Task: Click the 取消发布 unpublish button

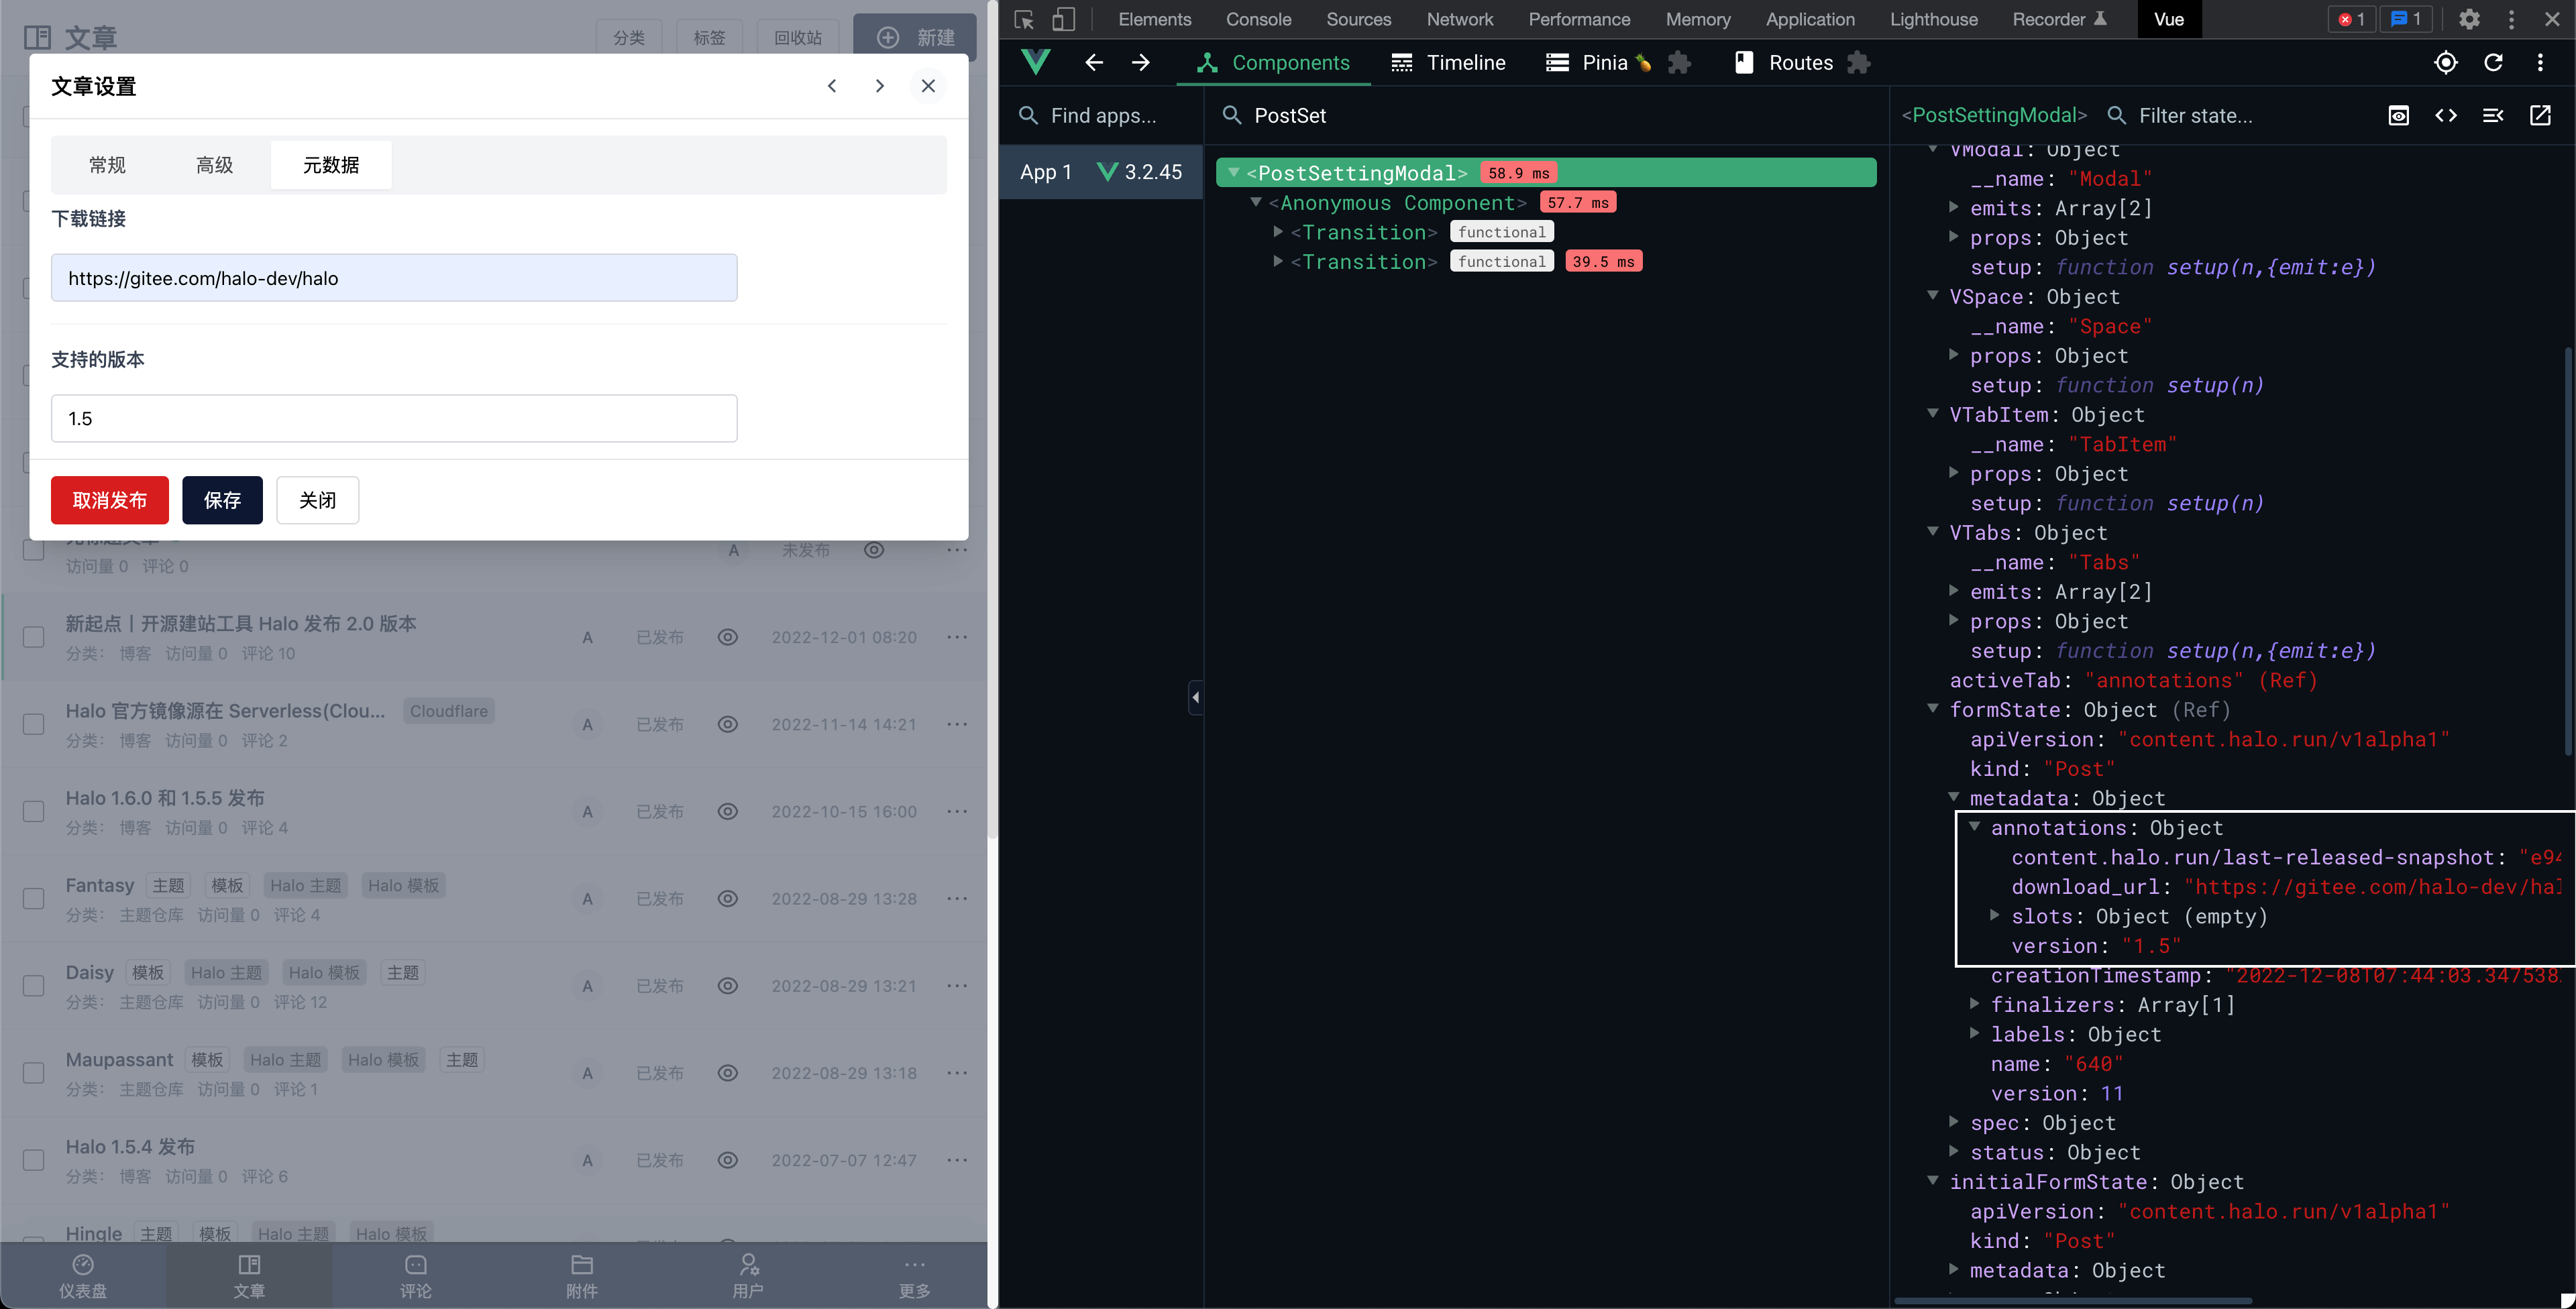Action: click(109, 500)
